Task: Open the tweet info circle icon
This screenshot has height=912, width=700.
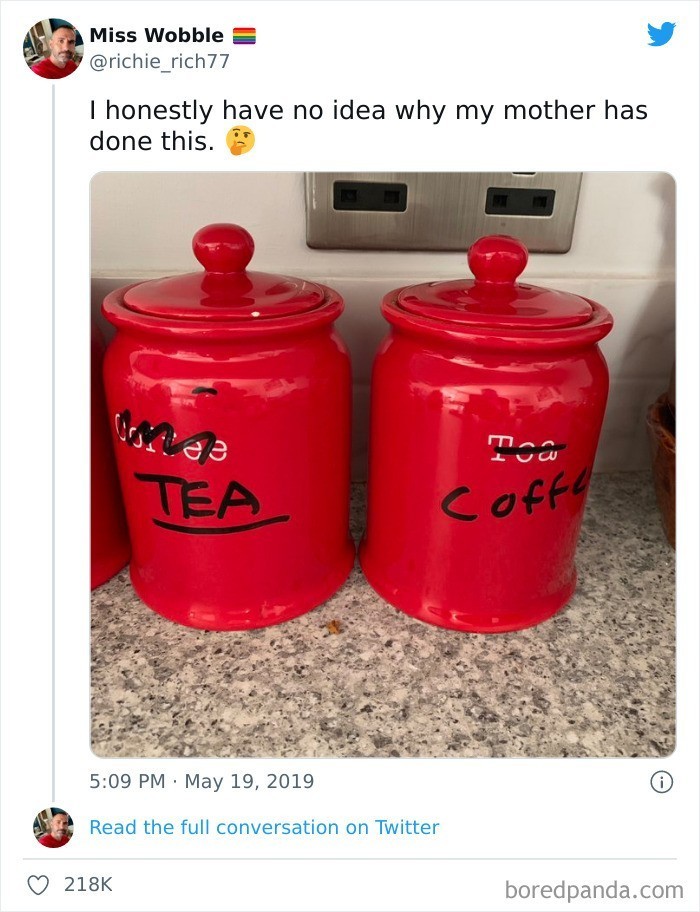Action: point(661,781)
